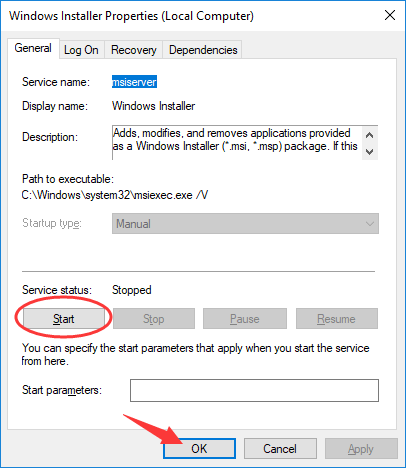The height and width of the screenshot is (468, 406).
Task: Open the Startup type Manual dropdown
Action: 245,224
